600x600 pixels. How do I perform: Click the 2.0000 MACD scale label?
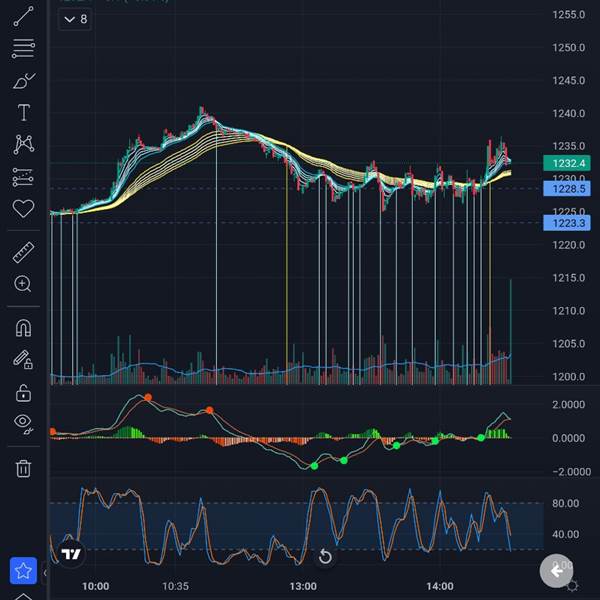[568, 404]
